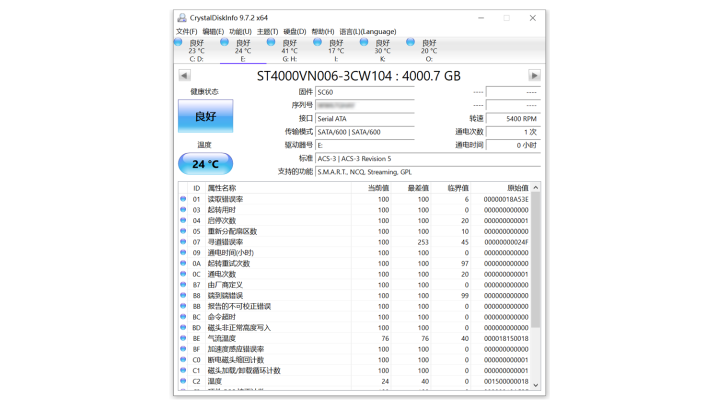719x411 pixels.
Task: Click the 驱动器号 E: field
Action: (365, 145)
